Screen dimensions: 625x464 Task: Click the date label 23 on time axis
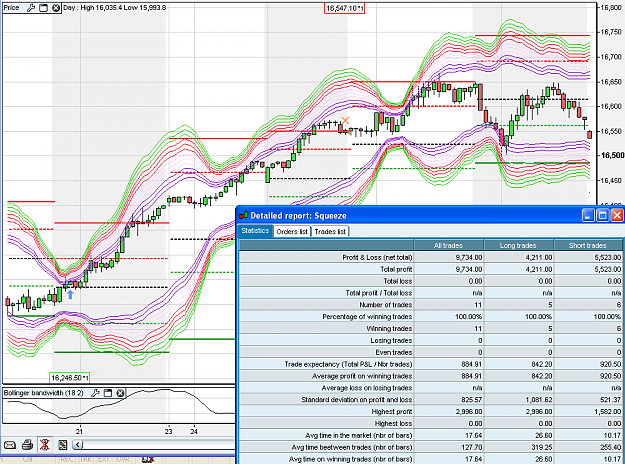(169, 431)
